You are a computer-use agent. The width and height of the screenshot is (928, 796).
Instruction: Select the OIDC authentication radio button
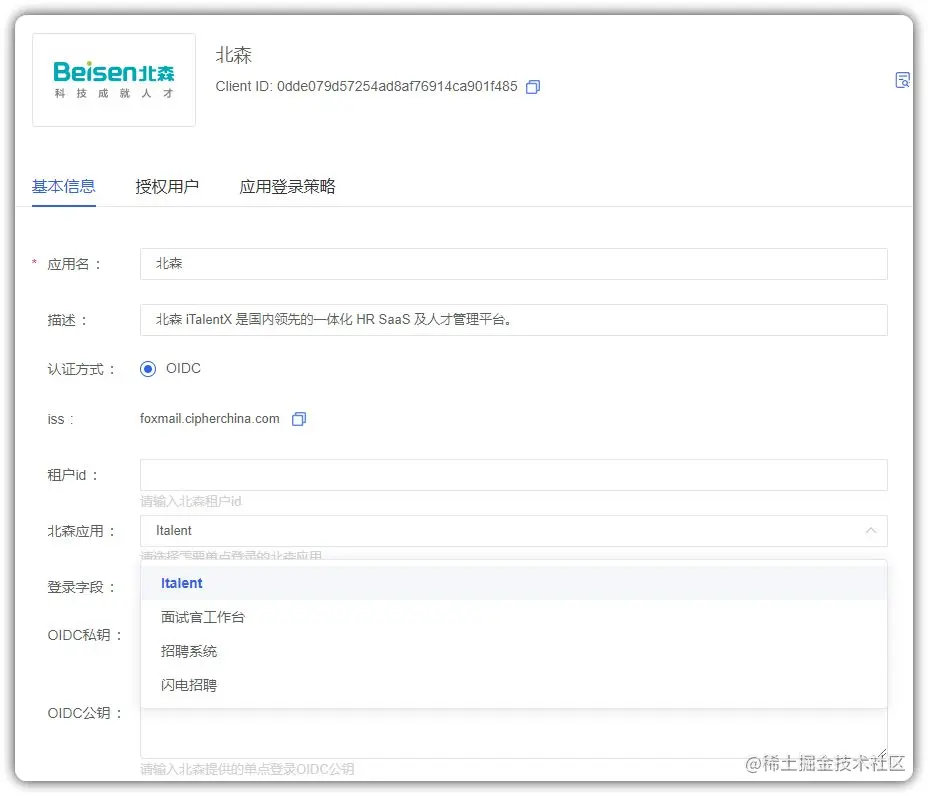tap(148, 369)
